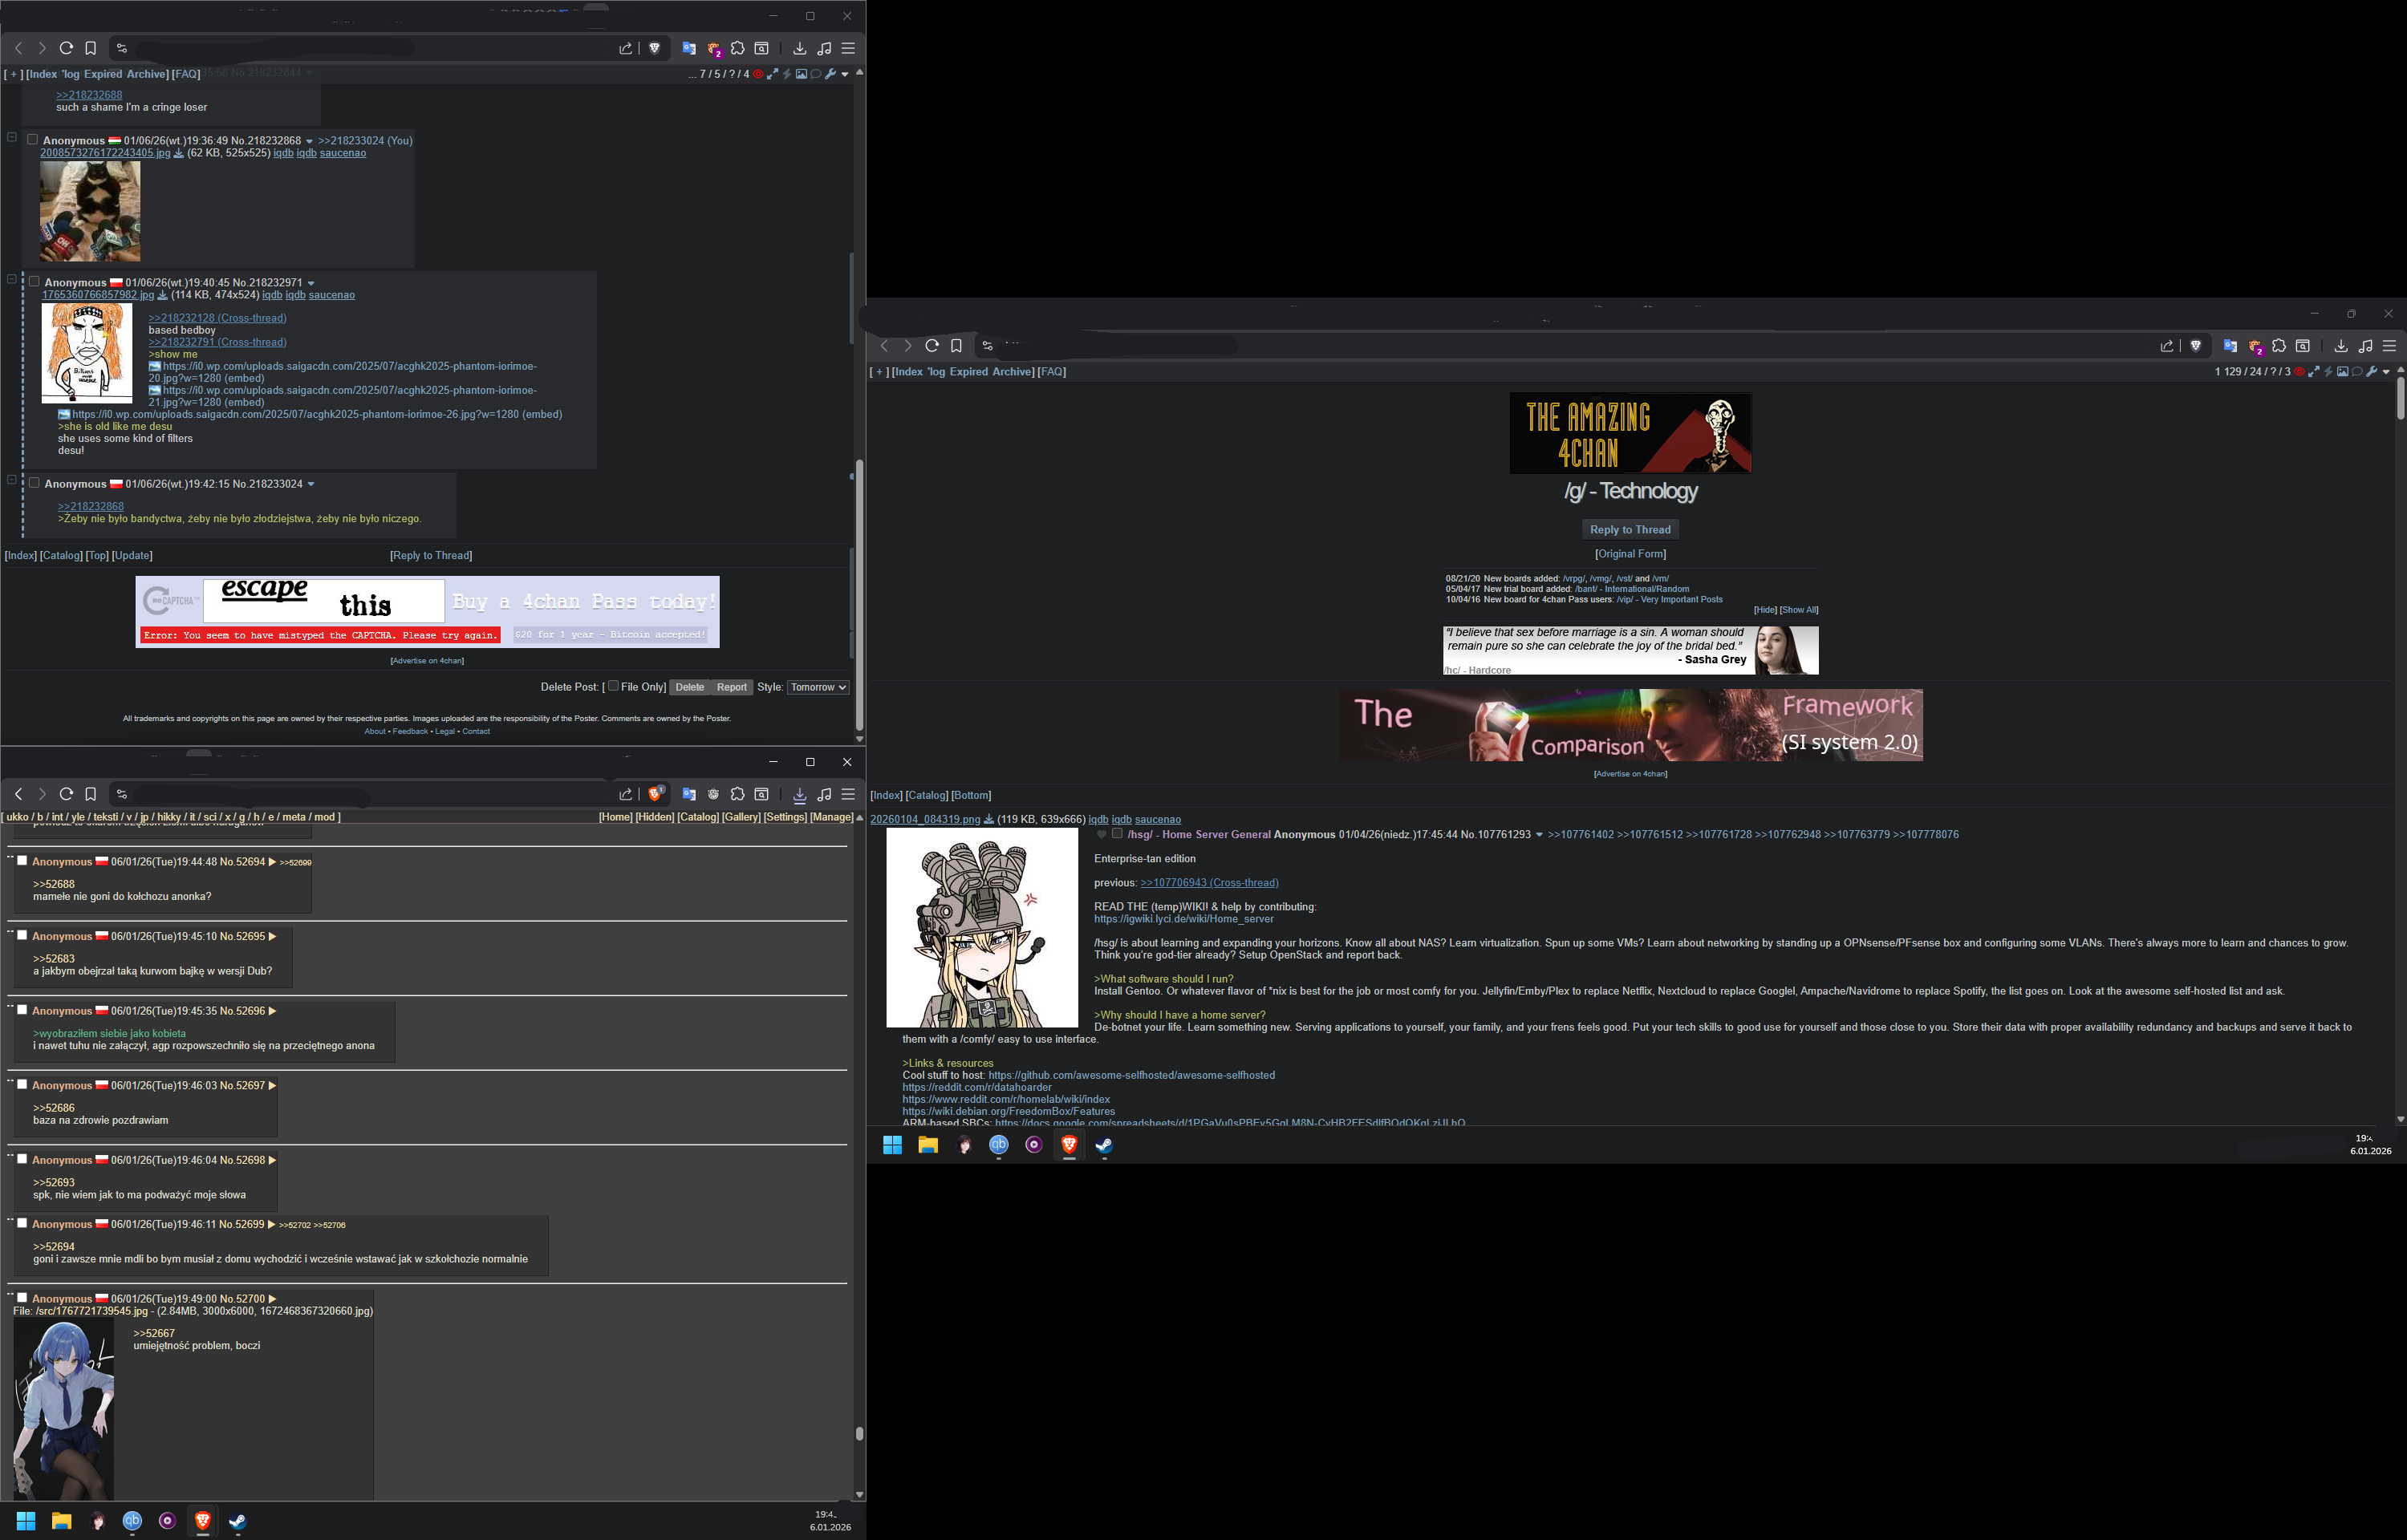2407x1540 pixels.
Task: Reload page in bottom-left browser window
Action: (66, 794)
